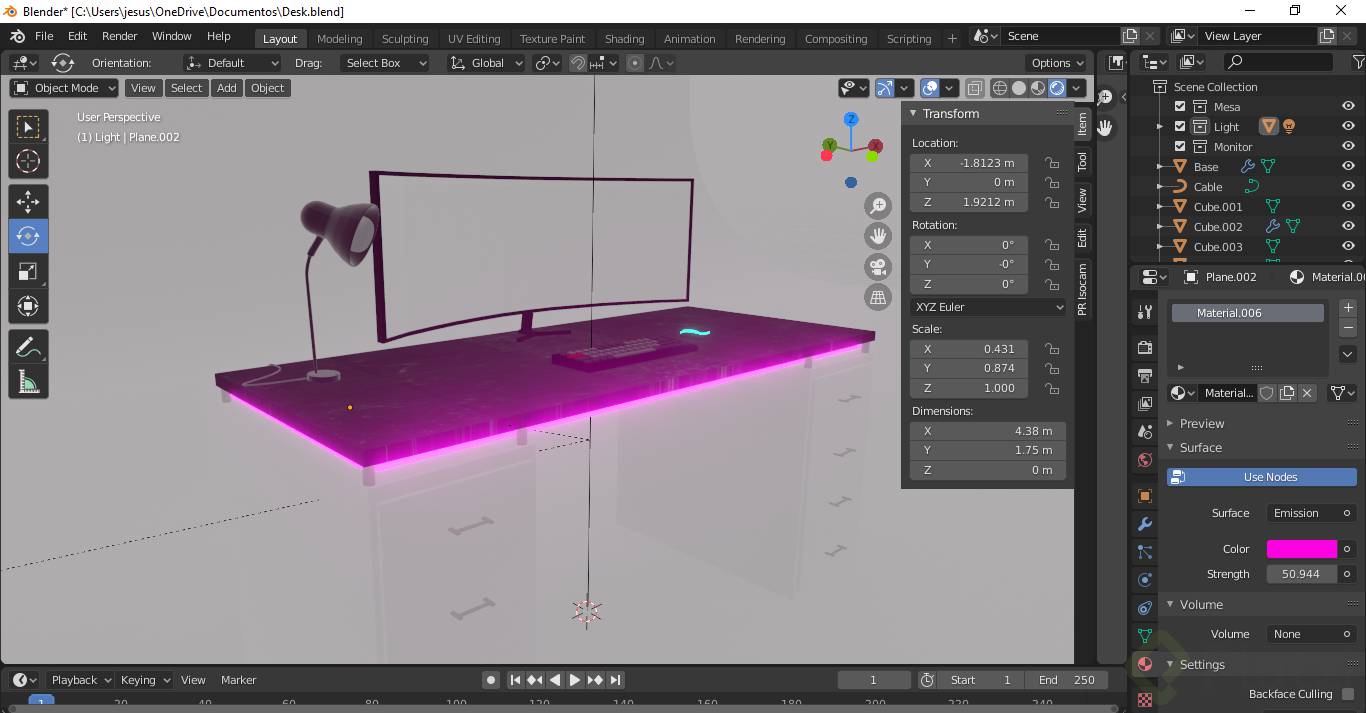The image size is (1366, 713).
Task: Open the Render Properties tab
Action: tap(1143, 347)
